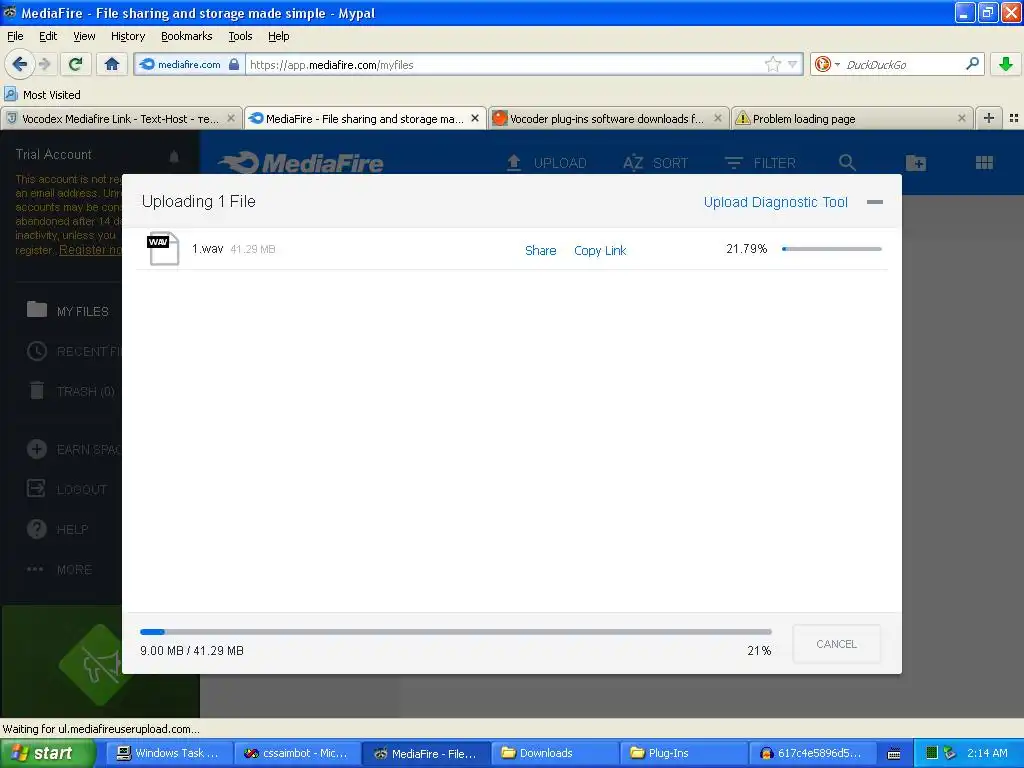Click the UPLOAD button in header
The height and width of the screenshot is (768, 1024).
pos(547,163)
